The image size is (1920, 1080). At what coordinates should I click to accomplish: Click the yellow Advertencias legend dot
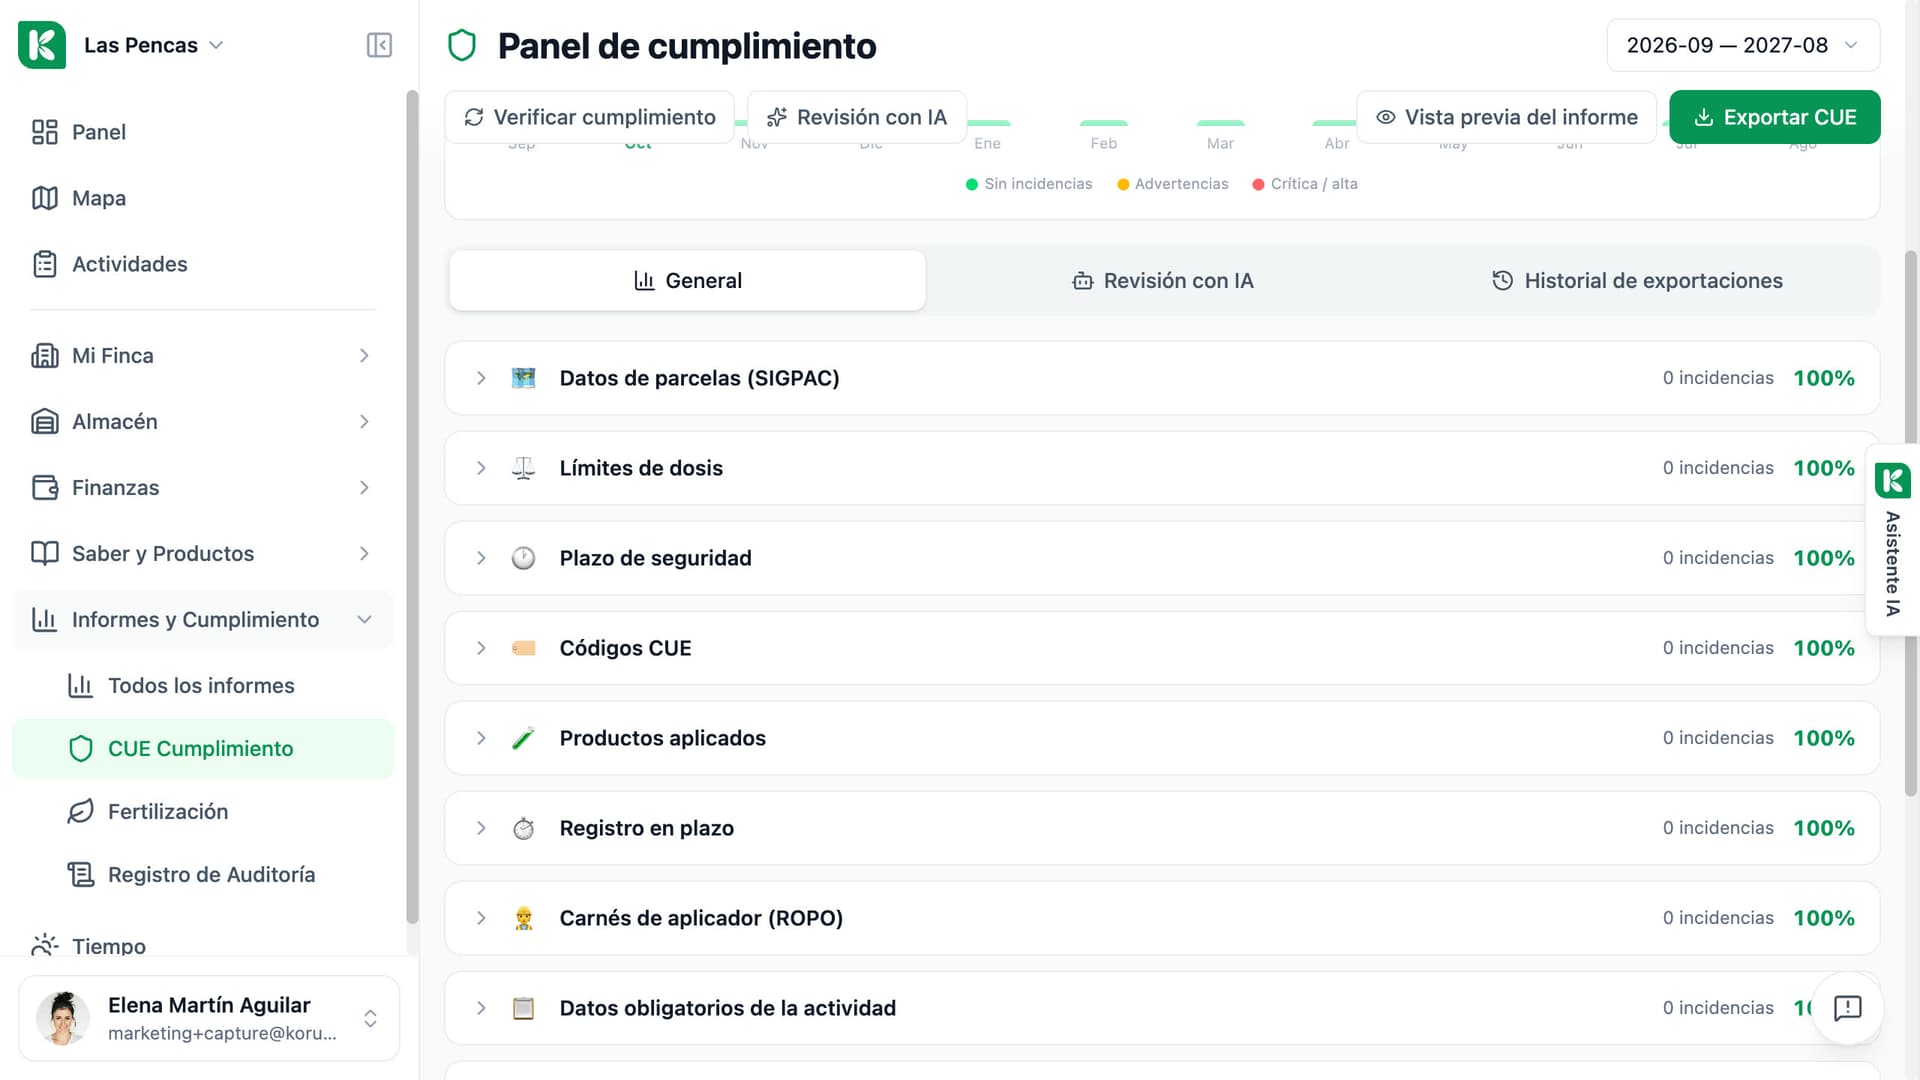point(1123,184)
